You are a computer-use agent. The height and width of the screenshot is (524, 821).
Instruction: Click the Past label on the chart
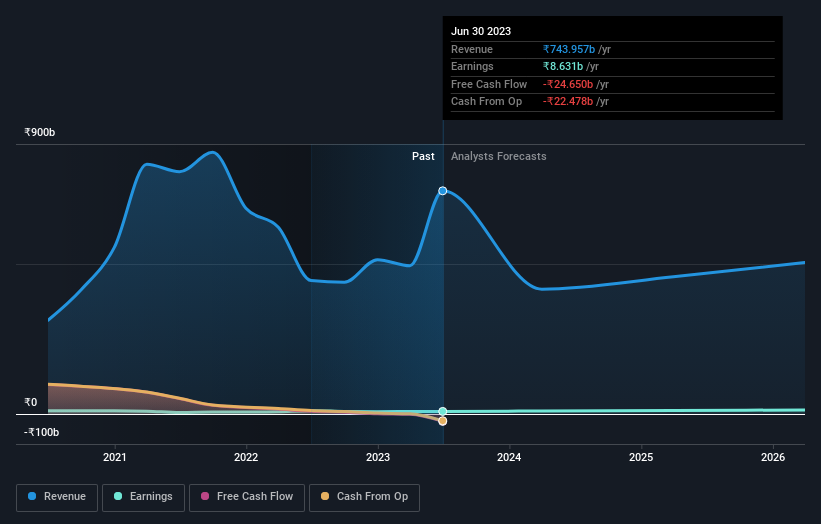click(x=423, y=157)
